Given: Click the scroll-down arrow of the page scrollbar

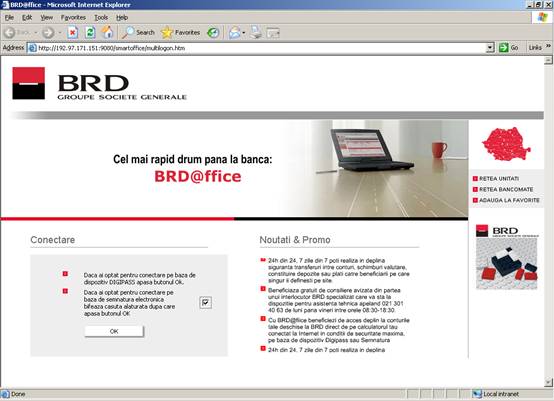Looking at the screenshot, I should click(x=548, y=382).
